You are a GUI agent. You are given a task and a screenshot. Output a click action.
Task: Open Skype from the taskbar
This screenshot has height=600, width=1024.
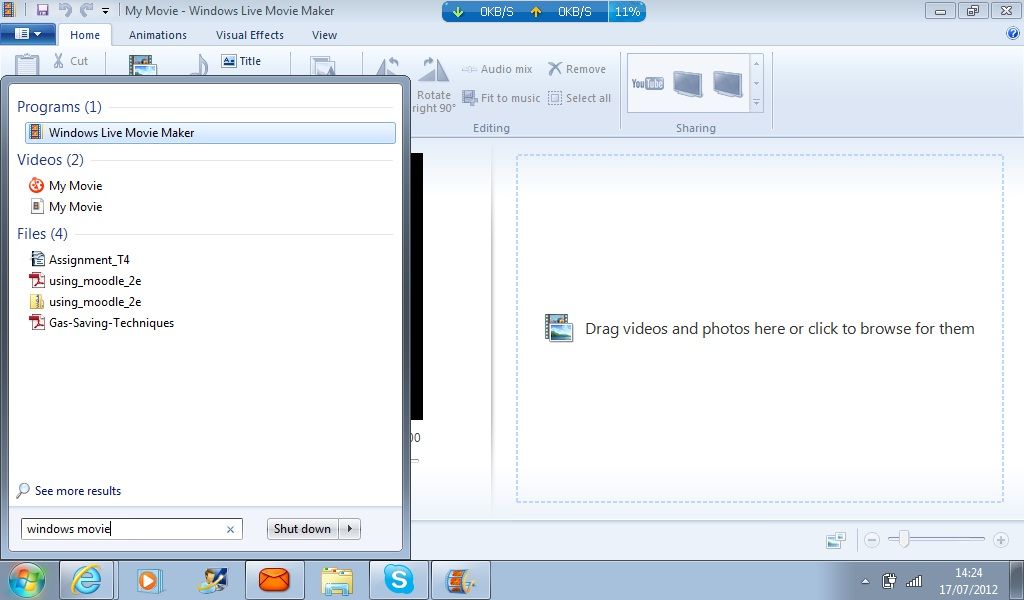click(x=398, y=580)
